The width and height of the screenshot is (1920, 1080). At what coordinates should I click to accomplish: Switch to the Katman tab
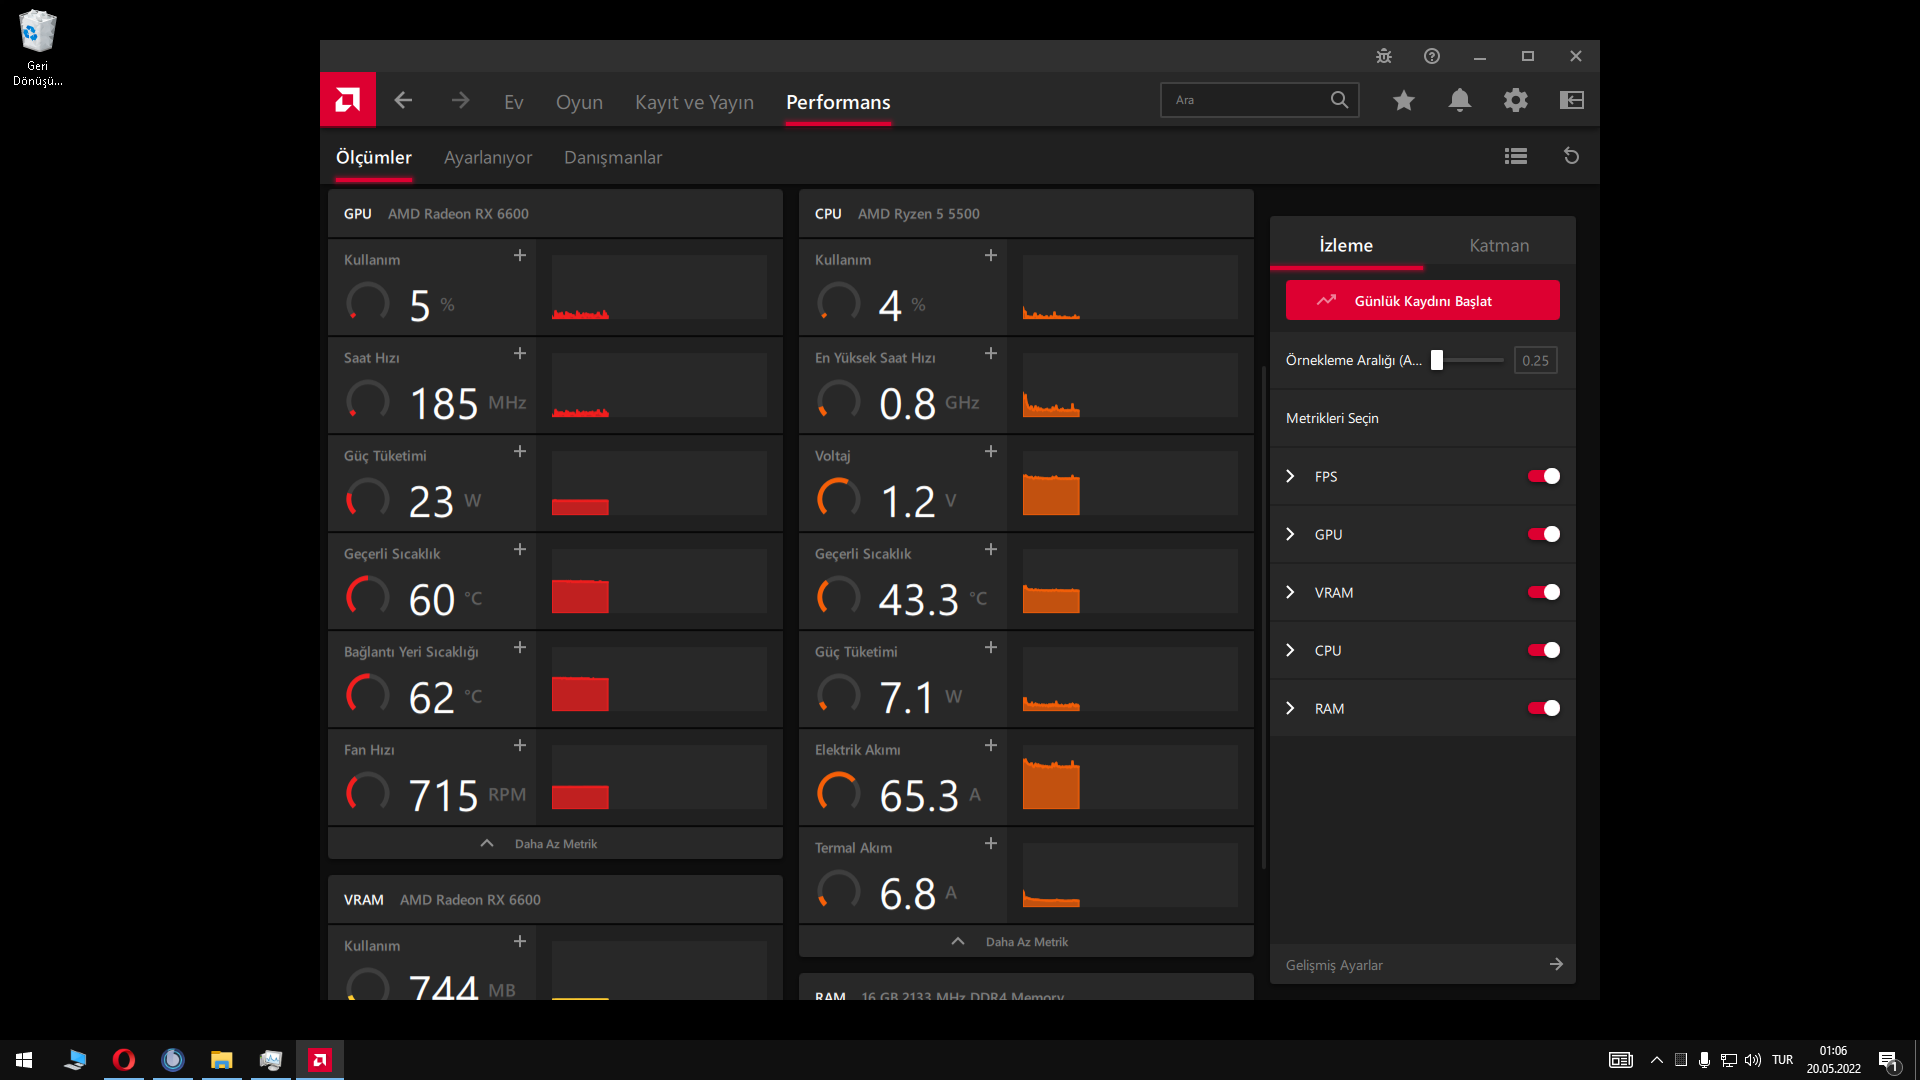[x=1499, y=246]
